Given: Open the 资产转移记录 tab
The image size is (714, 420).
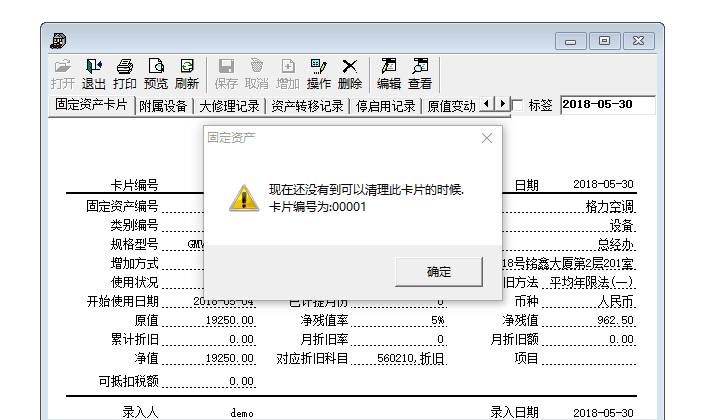Looking at the screenshot, I should (x=307, y=106).
